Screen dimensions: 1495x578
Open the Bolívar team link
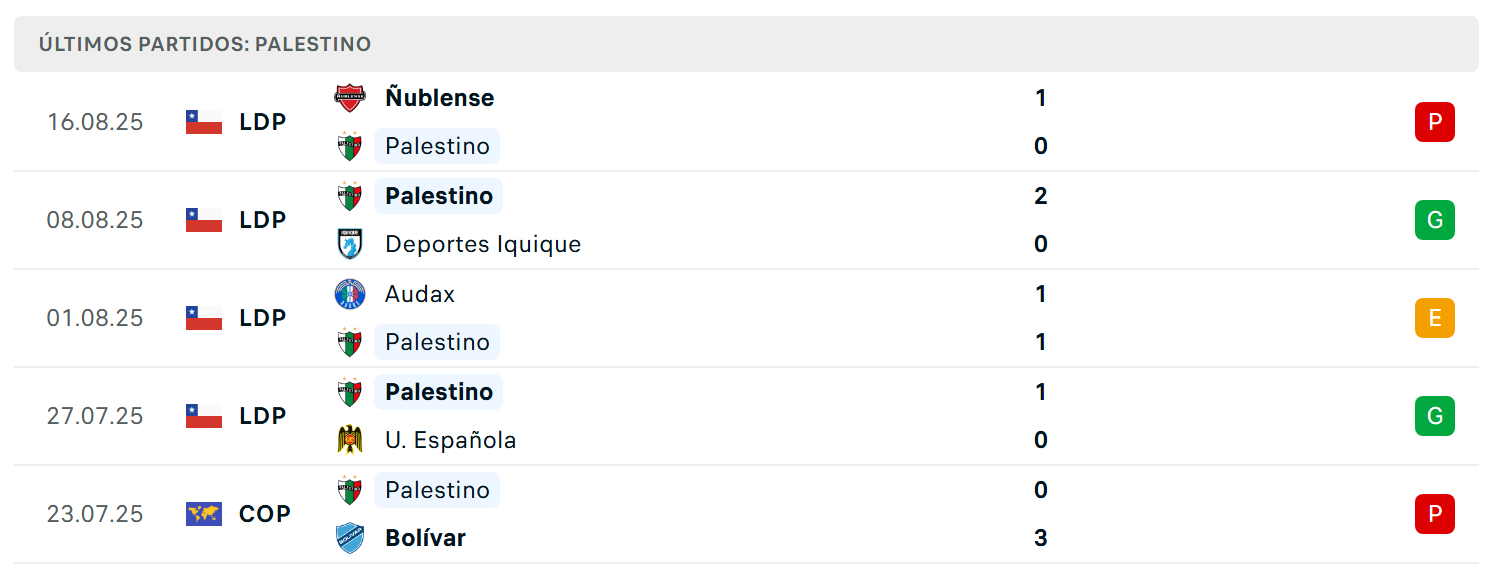426,538
